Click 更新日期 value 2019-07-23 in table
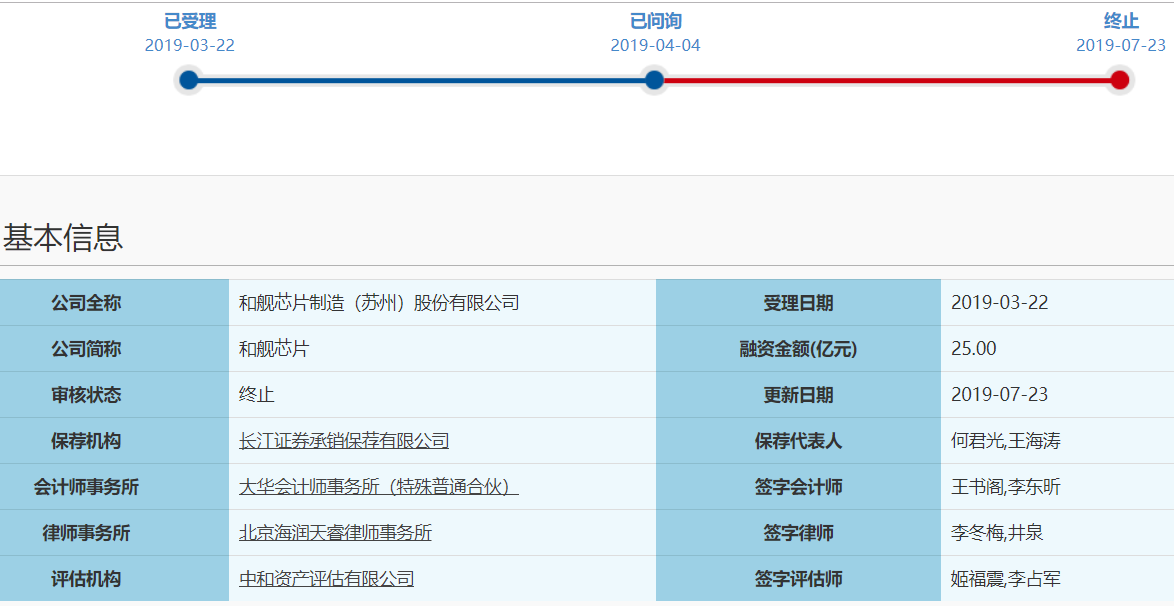The image size is (1174, 606). click(1000, 395)
